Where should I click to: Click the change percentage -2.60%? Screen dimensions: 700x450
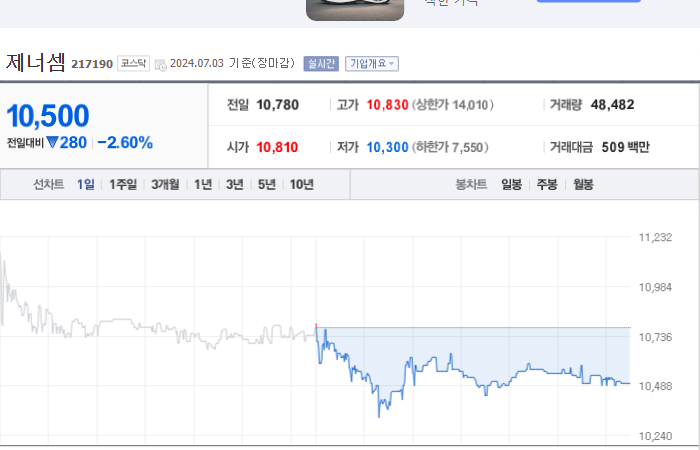[125, 143]
